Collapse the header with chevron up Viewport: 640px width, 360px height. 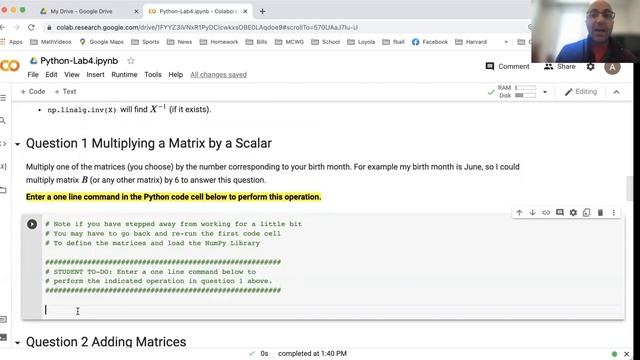tap(616, 92)
